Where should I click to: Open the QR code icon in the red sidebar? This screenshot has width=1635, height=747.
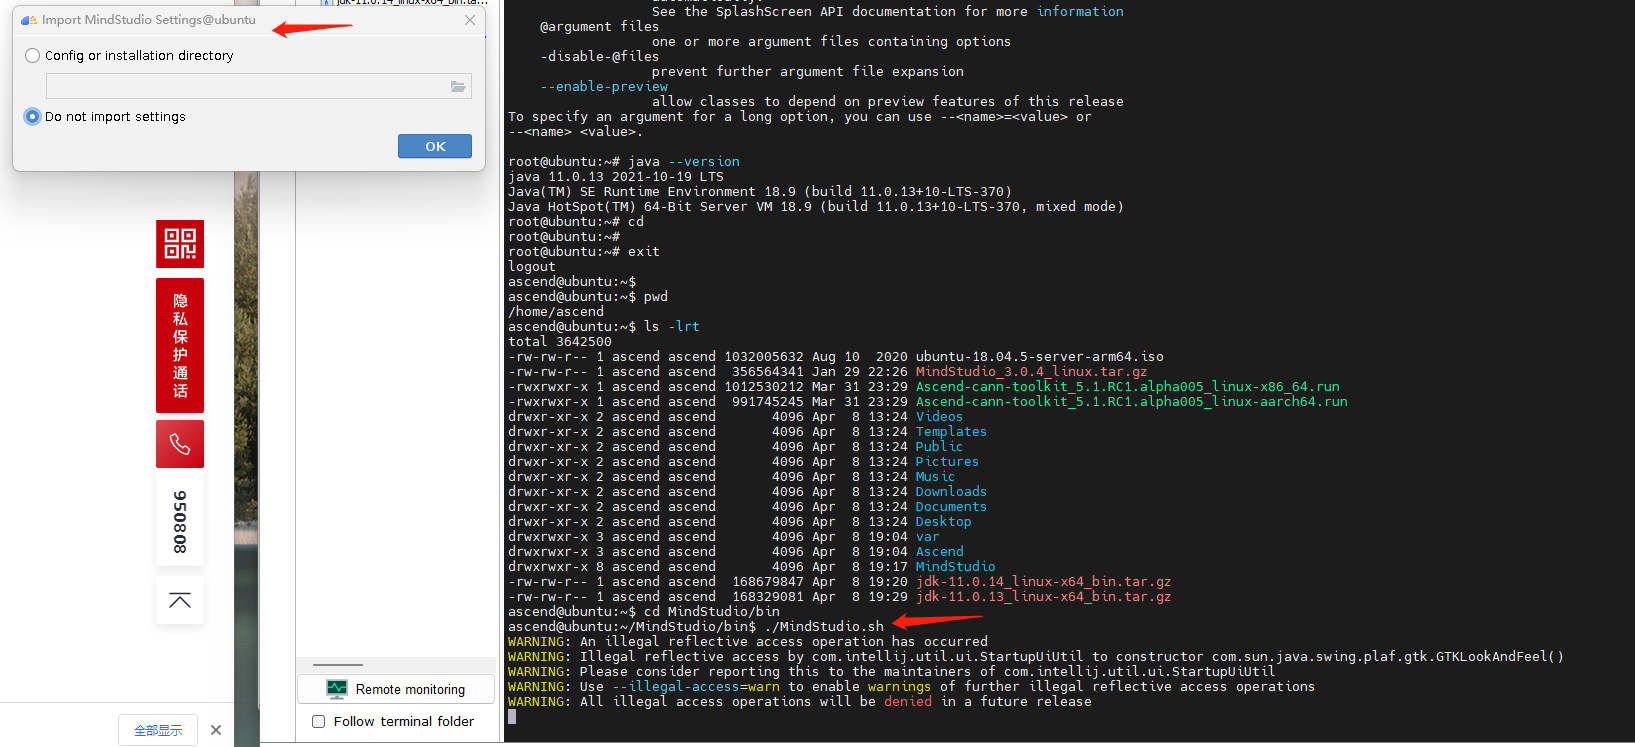tap(180, 244)
